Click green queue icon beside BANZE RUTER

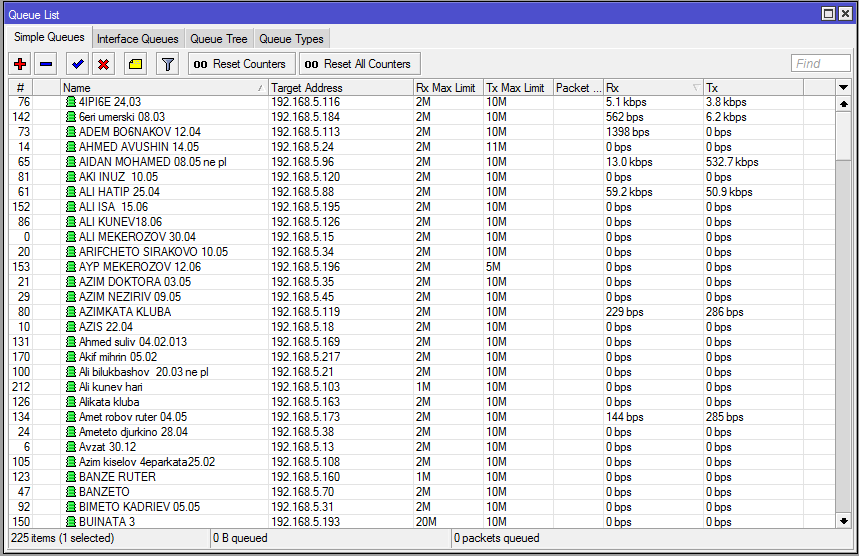click(70, 477)
